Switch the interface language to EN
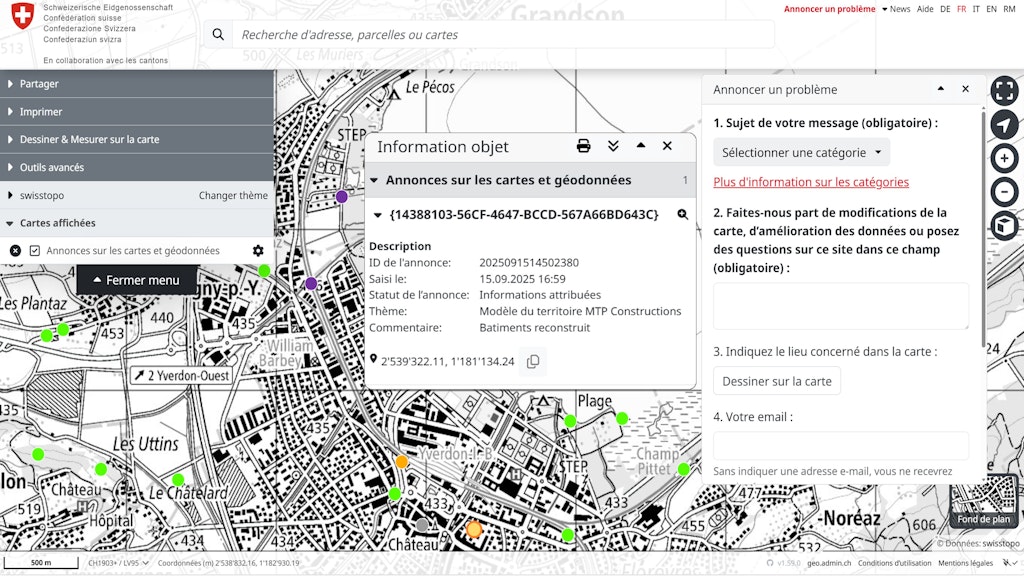Image resolution: width=1024 pixels, height=576 pixels. (x=991, y=8)
